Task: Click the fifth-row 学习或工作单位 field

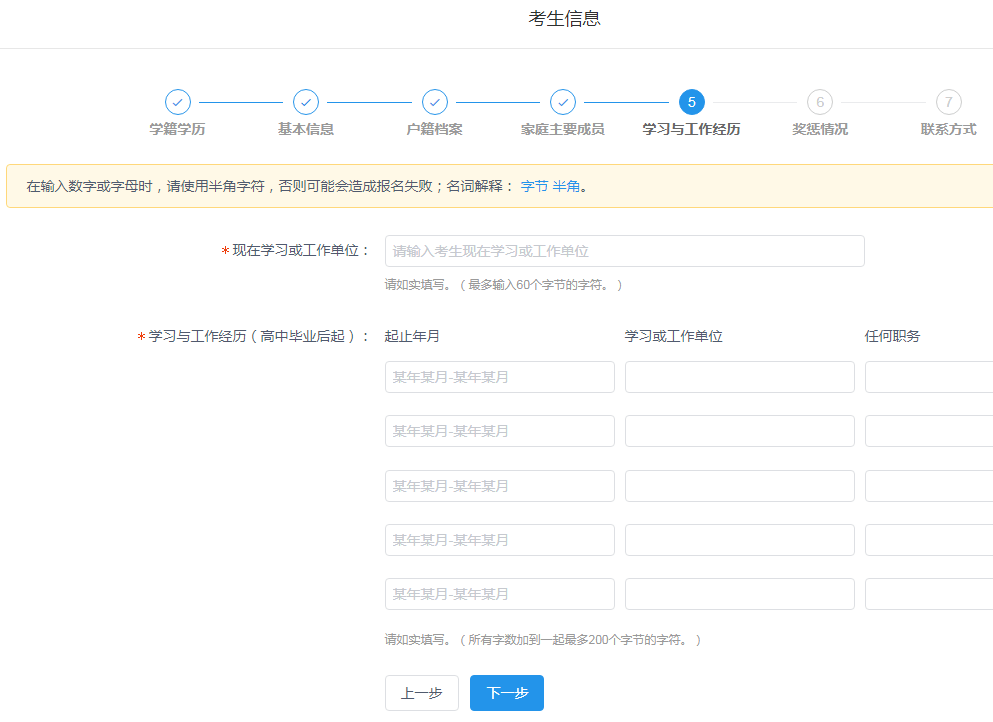Action: (x=740, y=594)
